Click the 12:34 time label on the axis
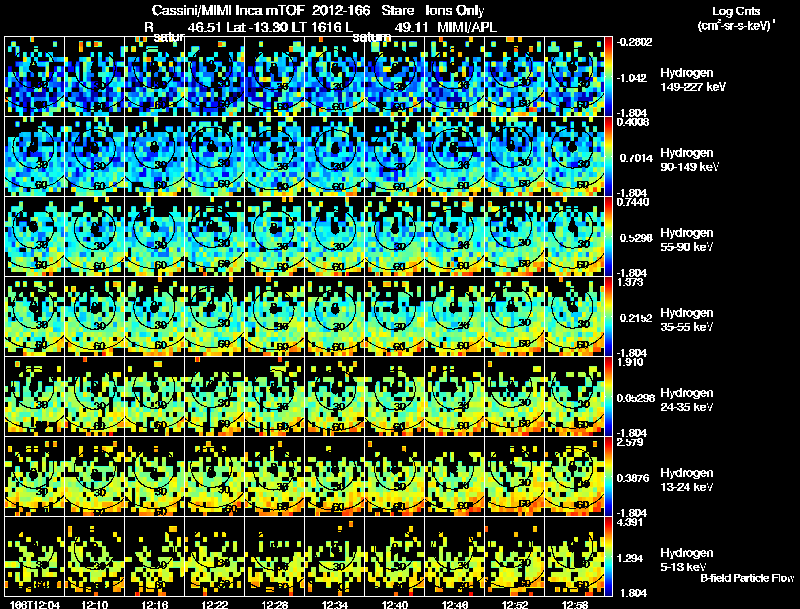Image resolution: width=800 pixels, height=609 pixels. 335,605
